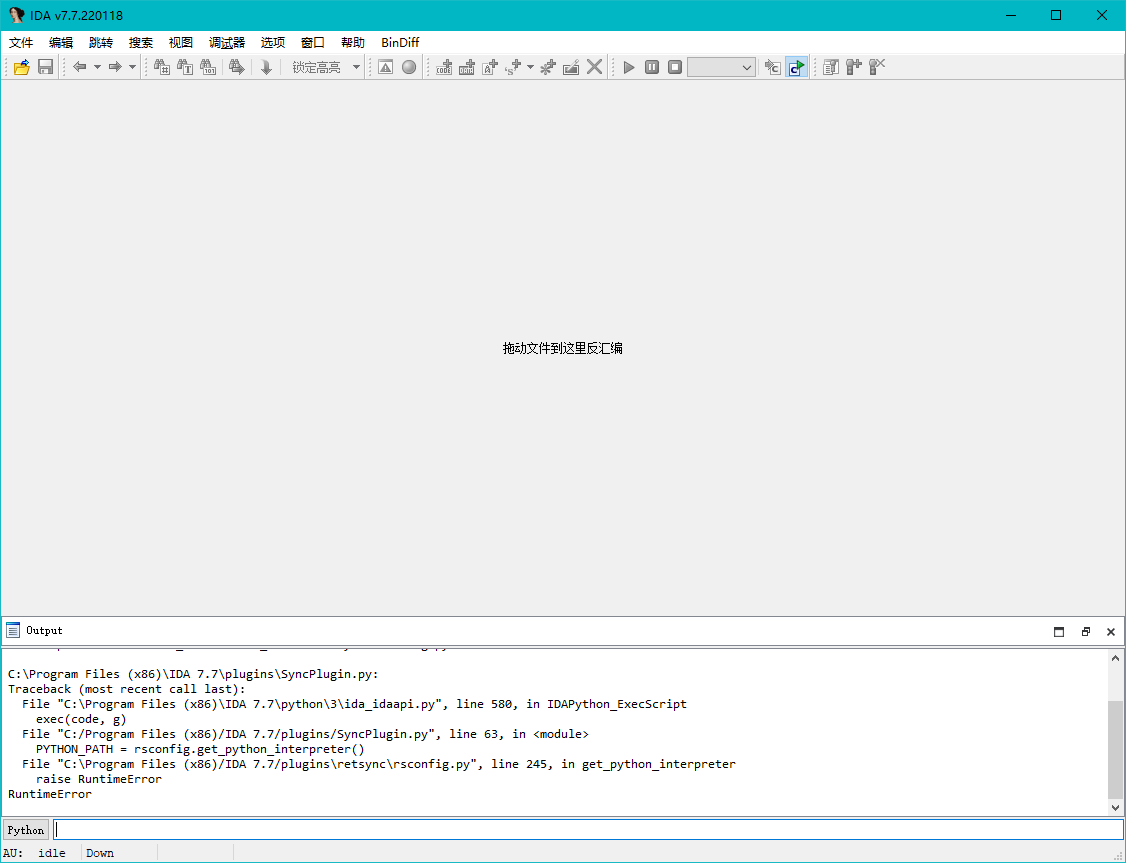Click the search immediate value binoculars icon
This screenshot has width=1126, height=863.
[x=162, y=67]
